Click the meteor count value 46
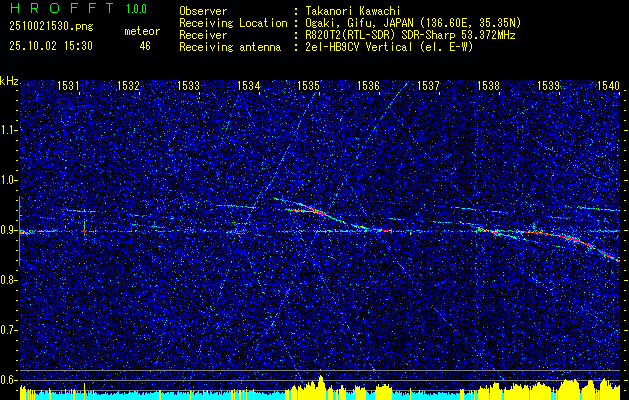Image resolution: width=629 pixels, height=400 pixels. point(145,46)
